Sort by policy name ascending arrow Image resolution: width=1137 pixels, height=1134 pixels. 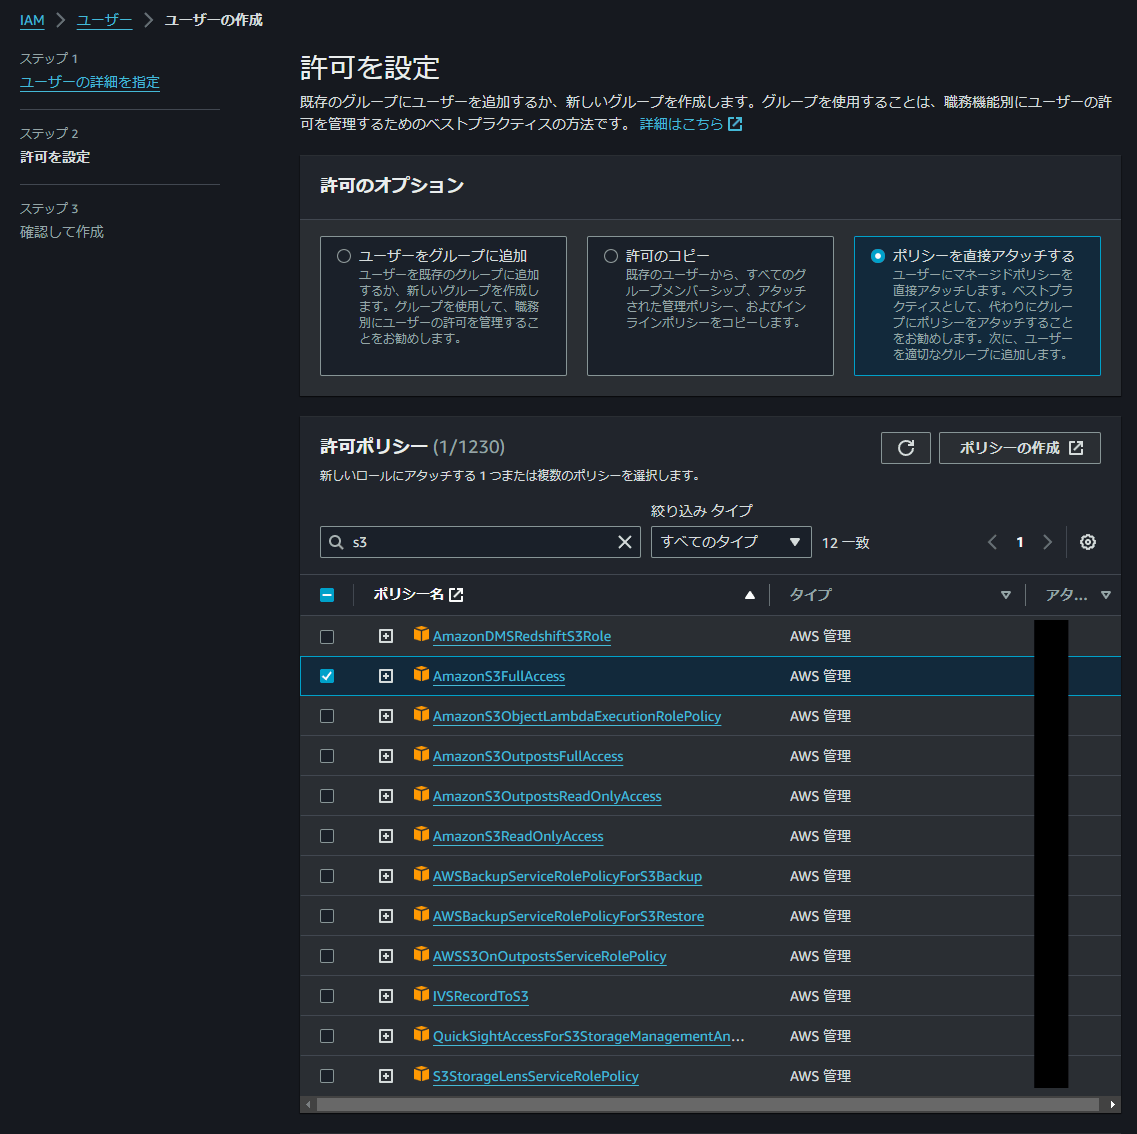[750, 595]
